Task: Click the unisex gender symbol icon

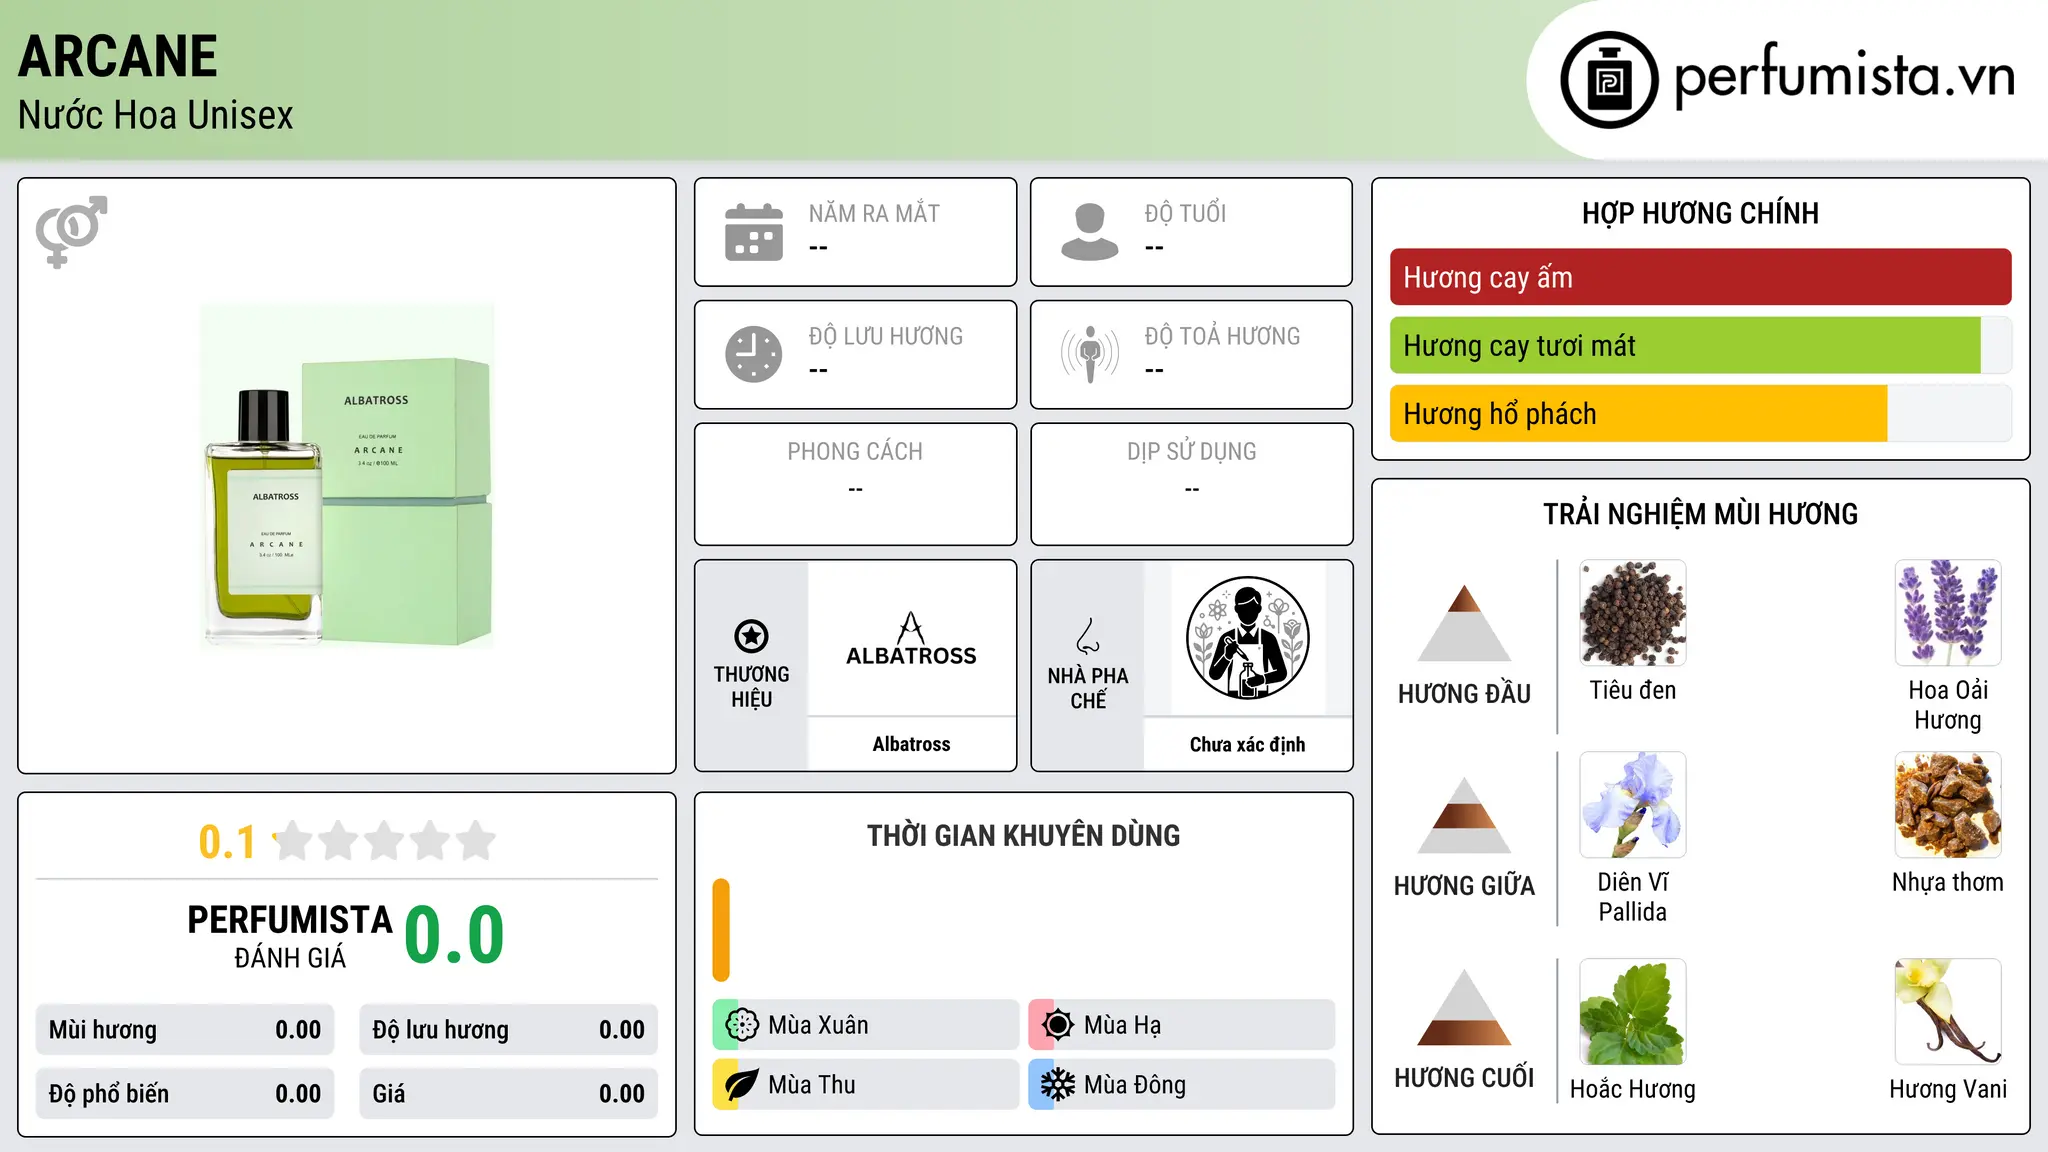Action: click(71, 231)
